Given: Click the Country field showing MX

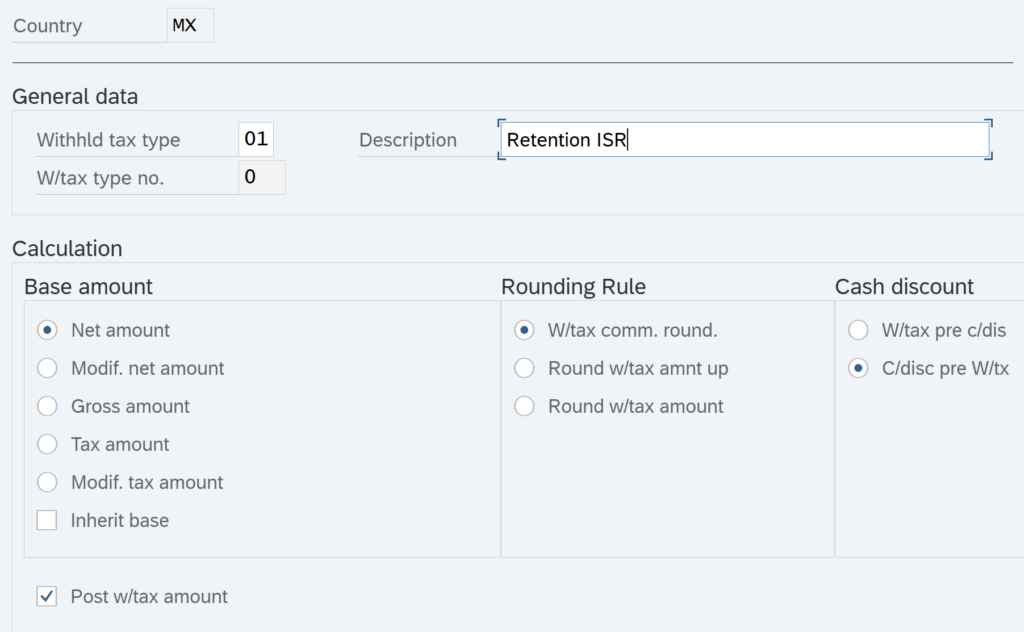Looking at the screenshot, I should coord(189,26).
